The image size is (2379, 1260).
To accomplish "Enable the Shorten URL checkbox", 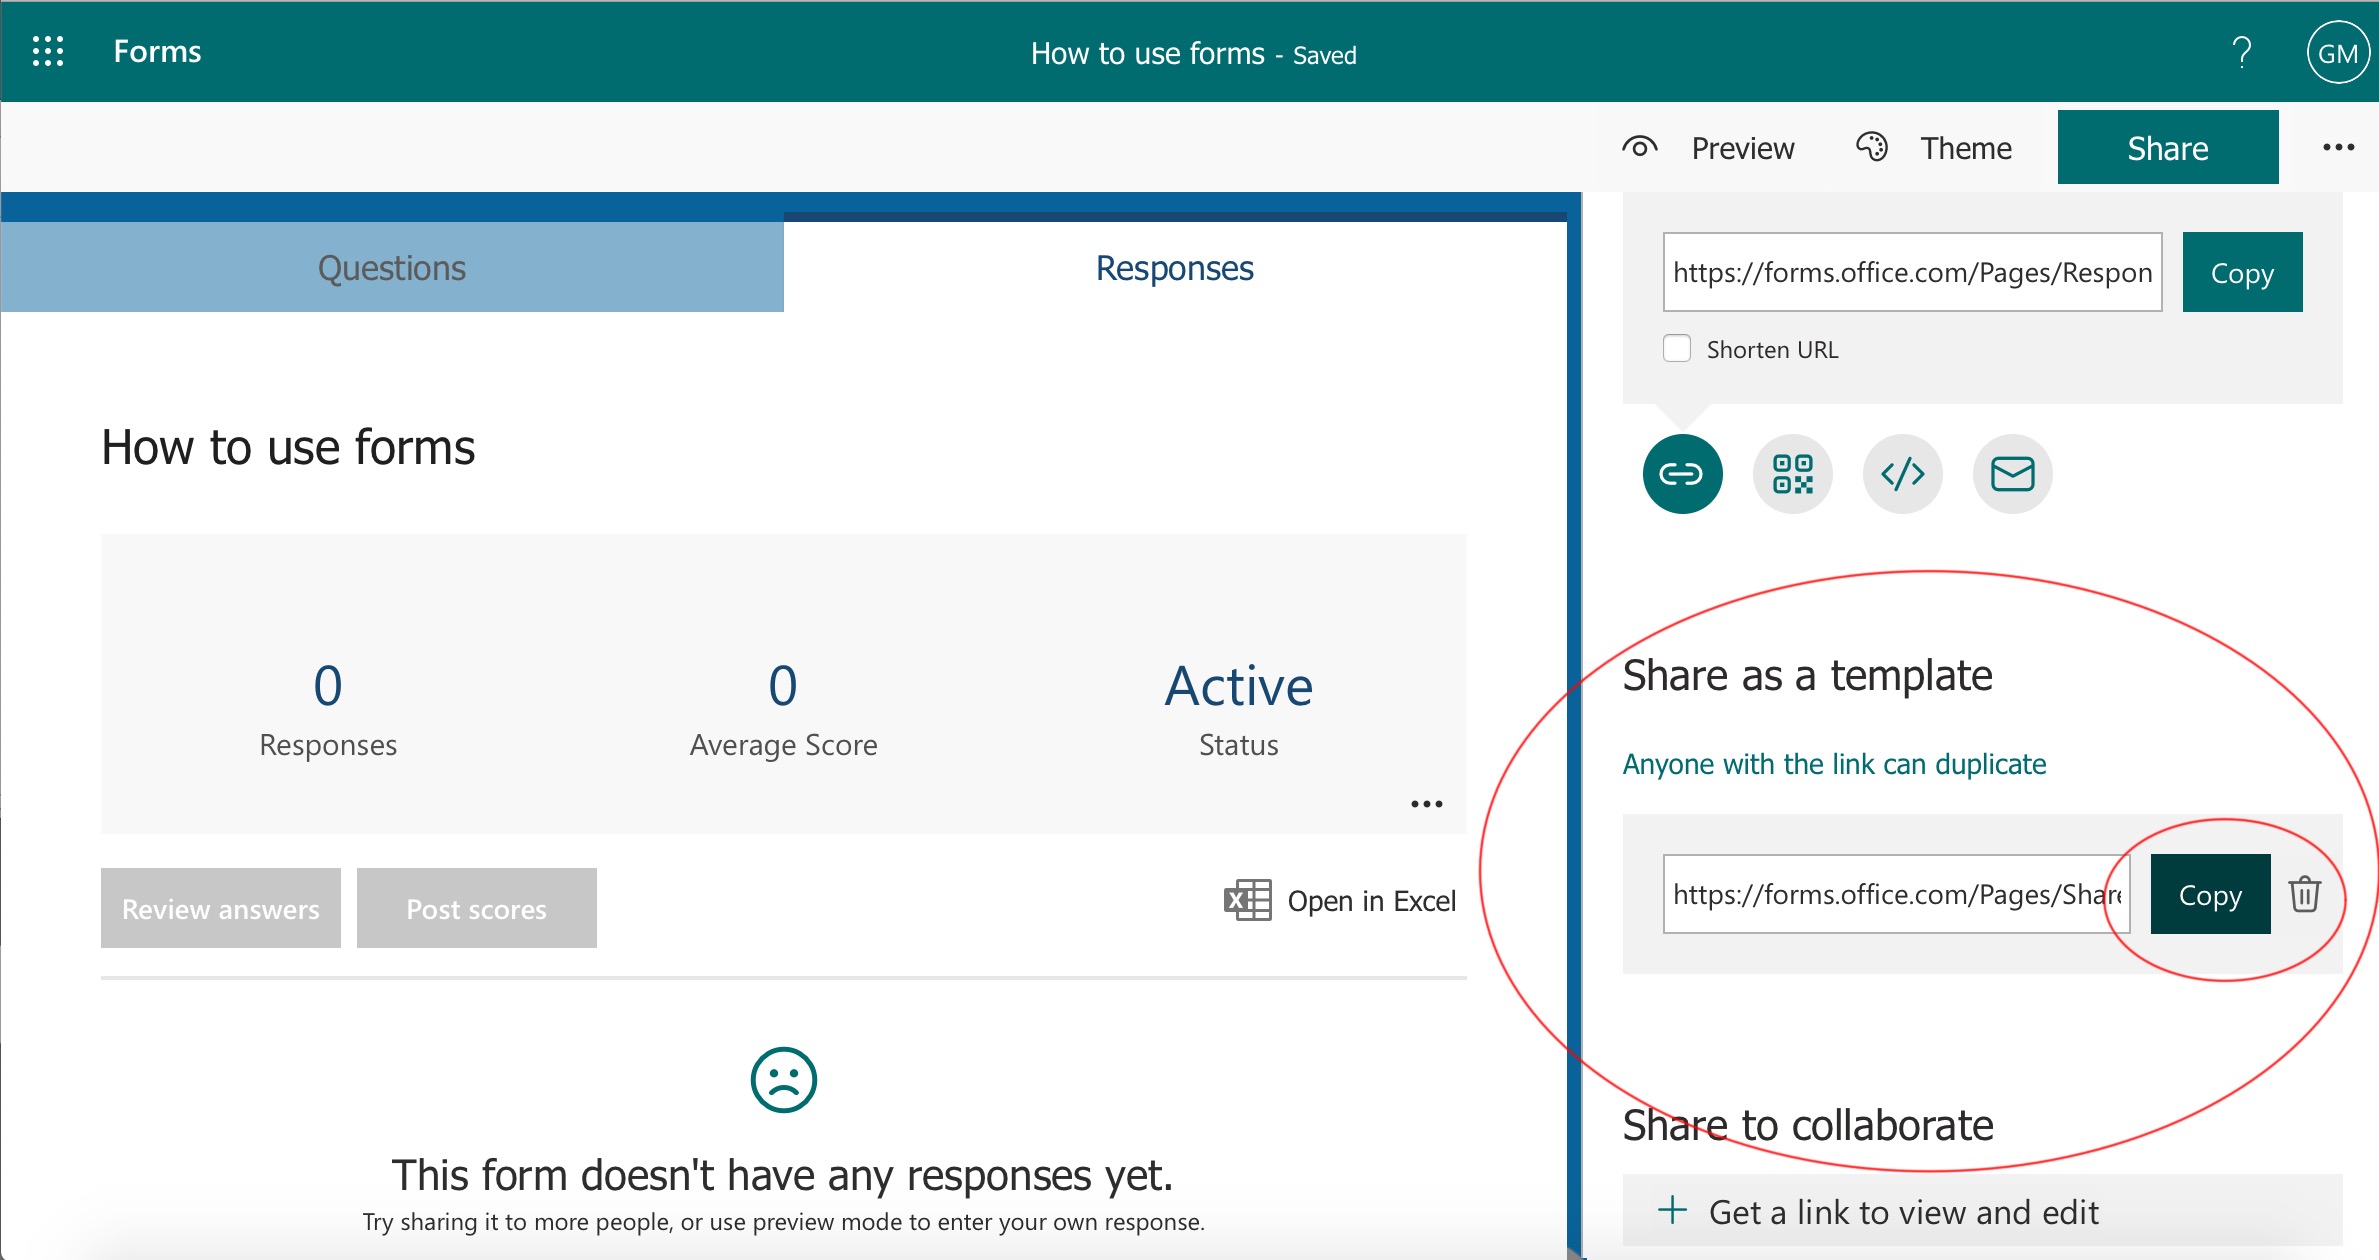I will (1677, 349).
